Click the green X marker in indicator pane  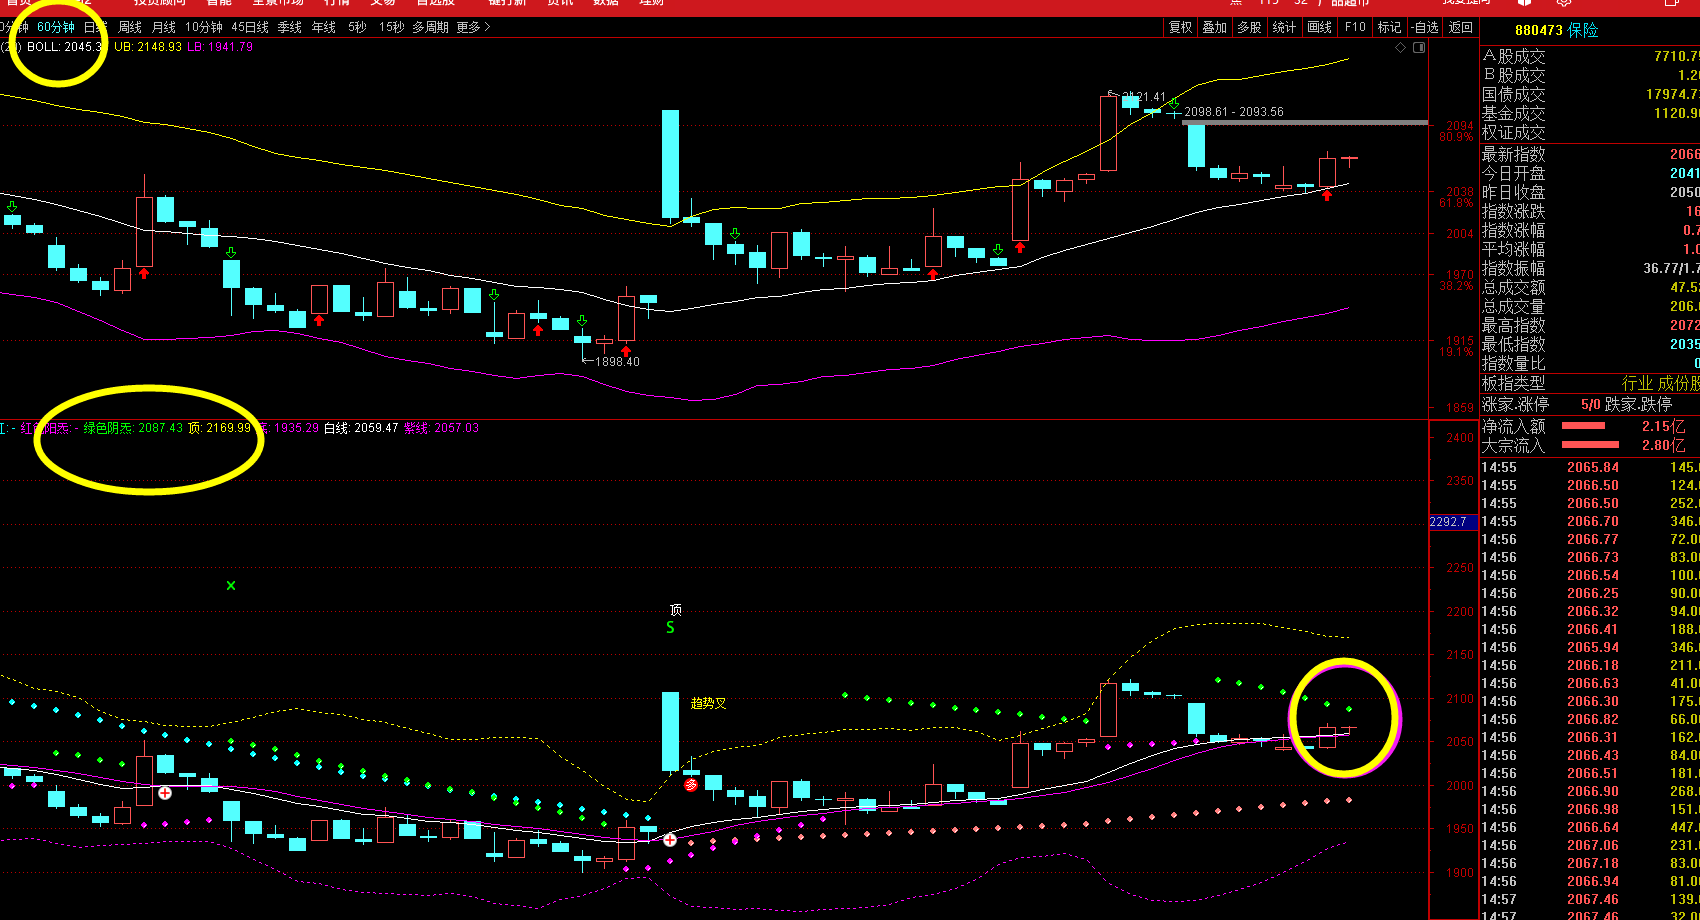(x=231, y=585)
